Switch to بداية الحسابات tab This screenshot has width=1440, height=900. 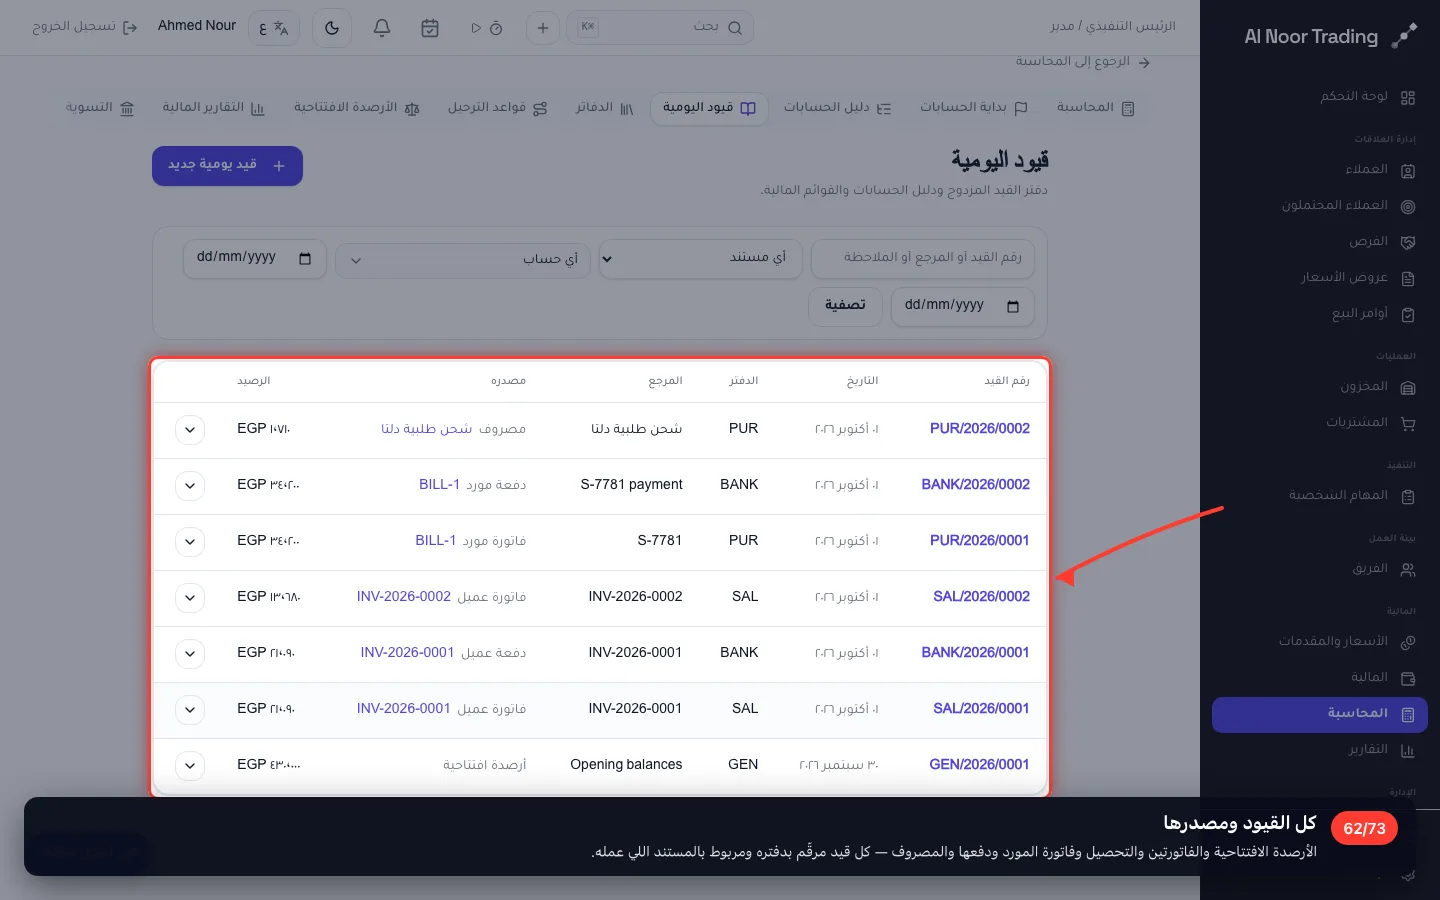point(973,108)
